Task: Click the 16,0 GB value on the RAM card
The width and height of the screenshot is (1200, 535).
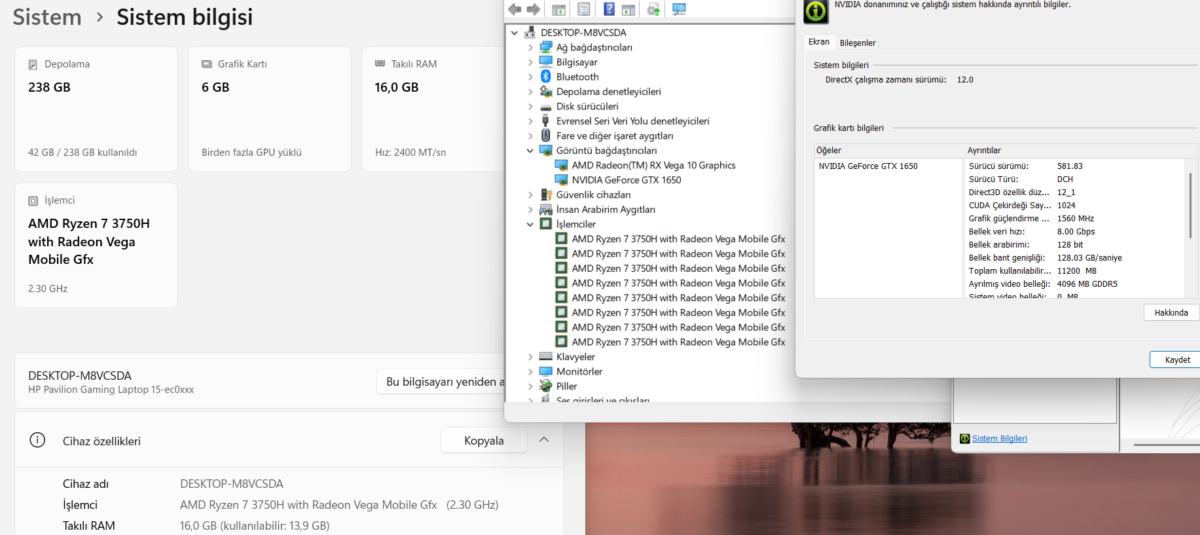Action: point(397,87)
